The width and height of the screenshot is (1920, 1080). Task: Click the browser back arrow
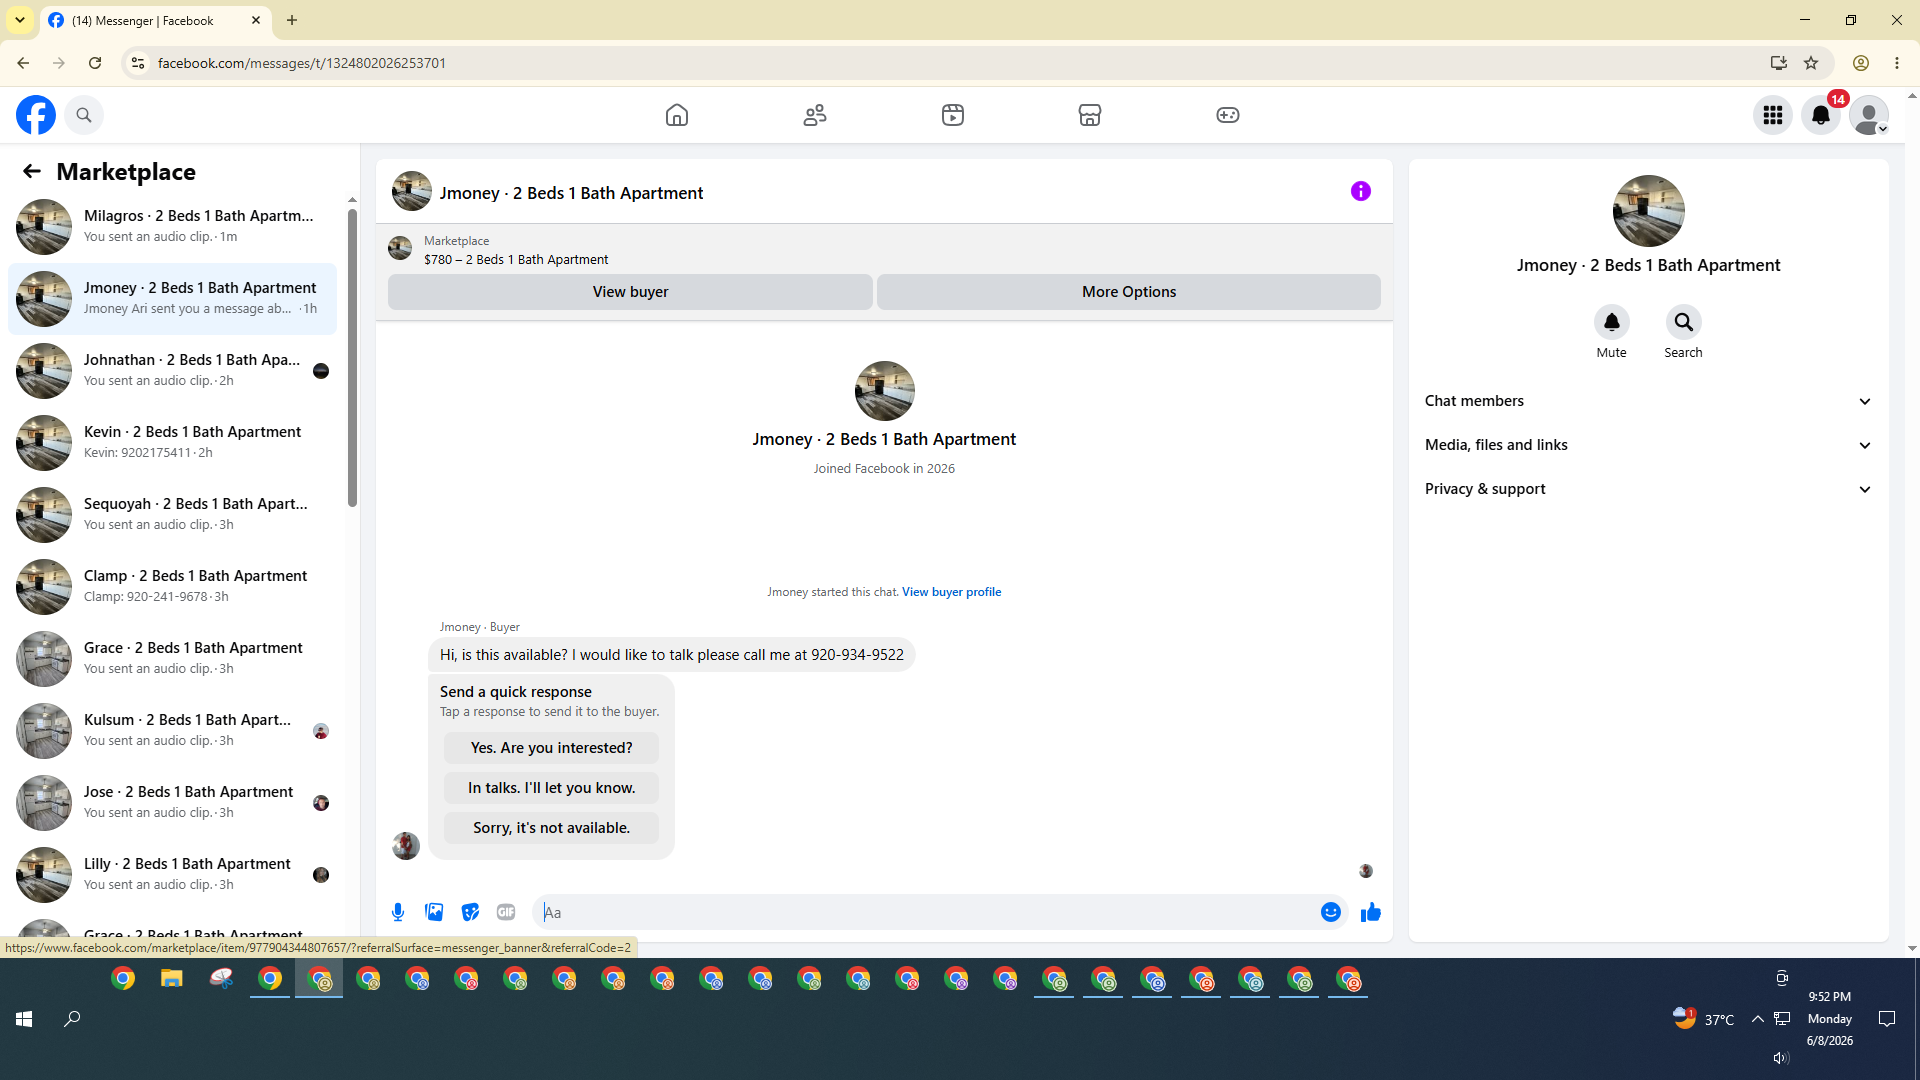(x=23, y=63)
